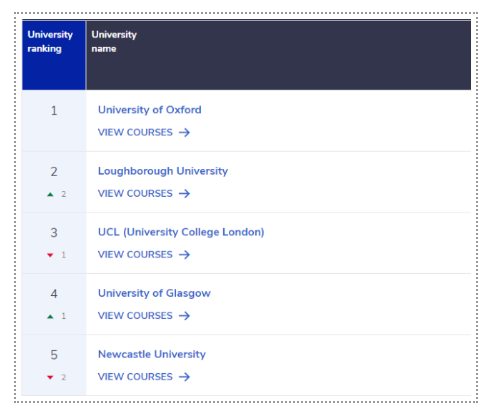Open the University of Oxford link
This screenshot has height=411, width=493.
[150, 110]
